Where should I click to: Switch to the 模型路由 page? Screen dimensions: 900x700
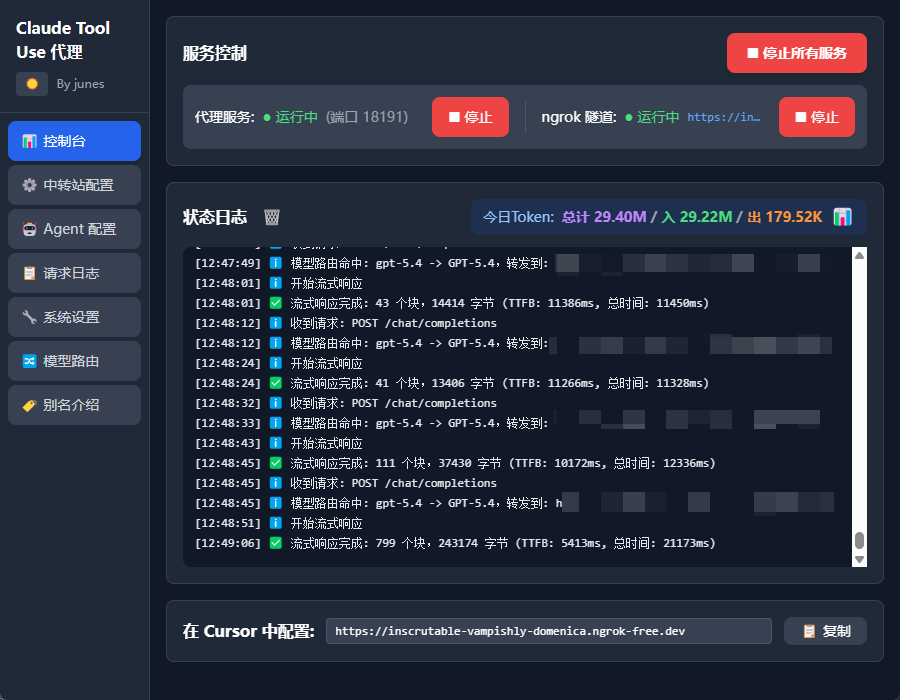[75, 361]
